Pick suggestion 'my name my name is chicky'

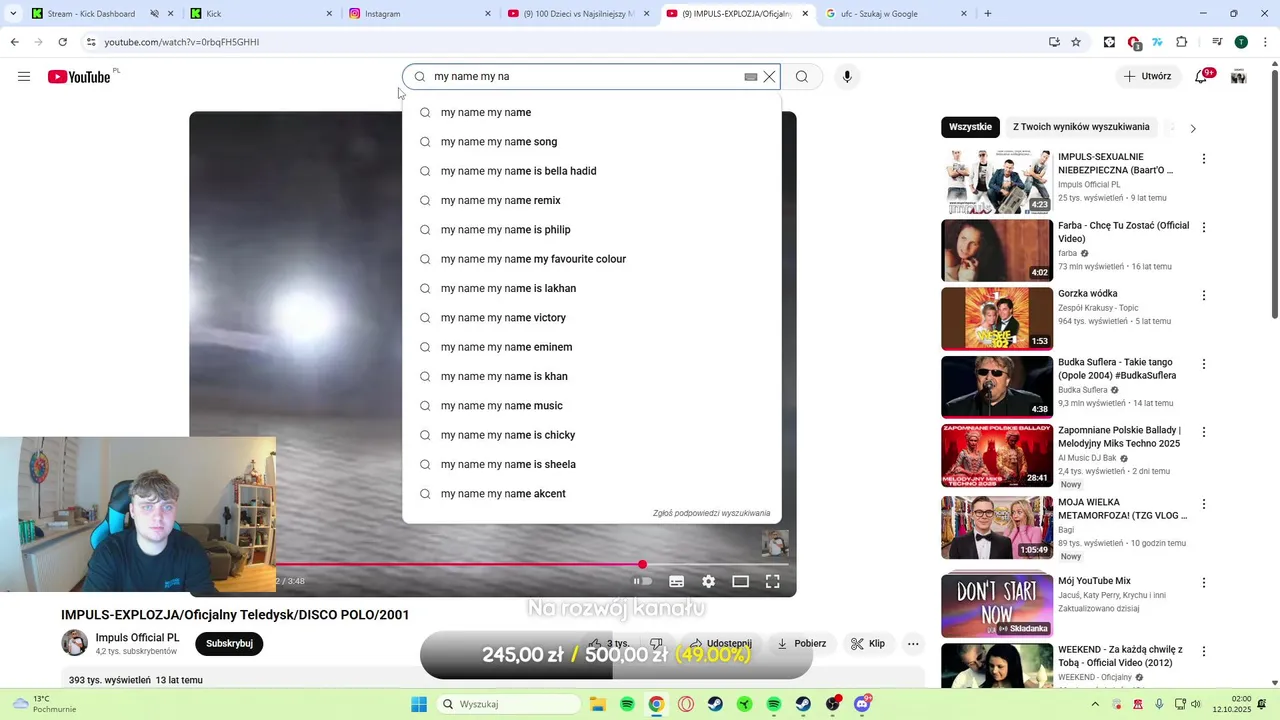(x=592, y=435)
